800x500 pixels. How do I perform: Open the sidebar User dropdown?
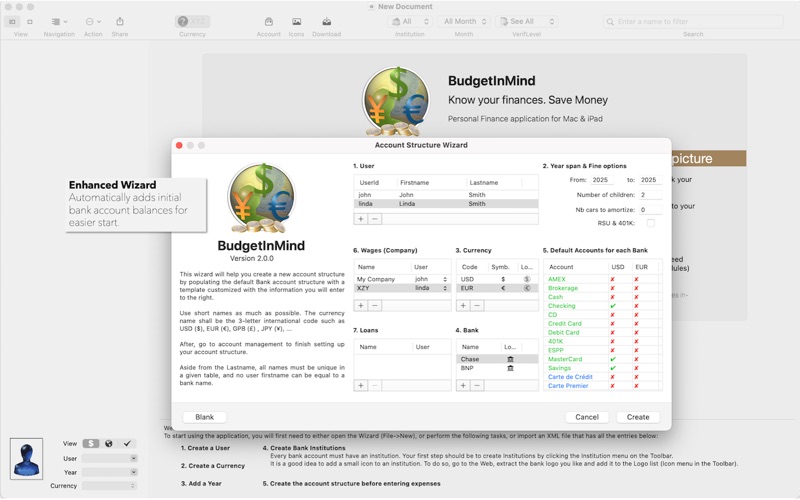pyautogui.click(x=109, y=458)
